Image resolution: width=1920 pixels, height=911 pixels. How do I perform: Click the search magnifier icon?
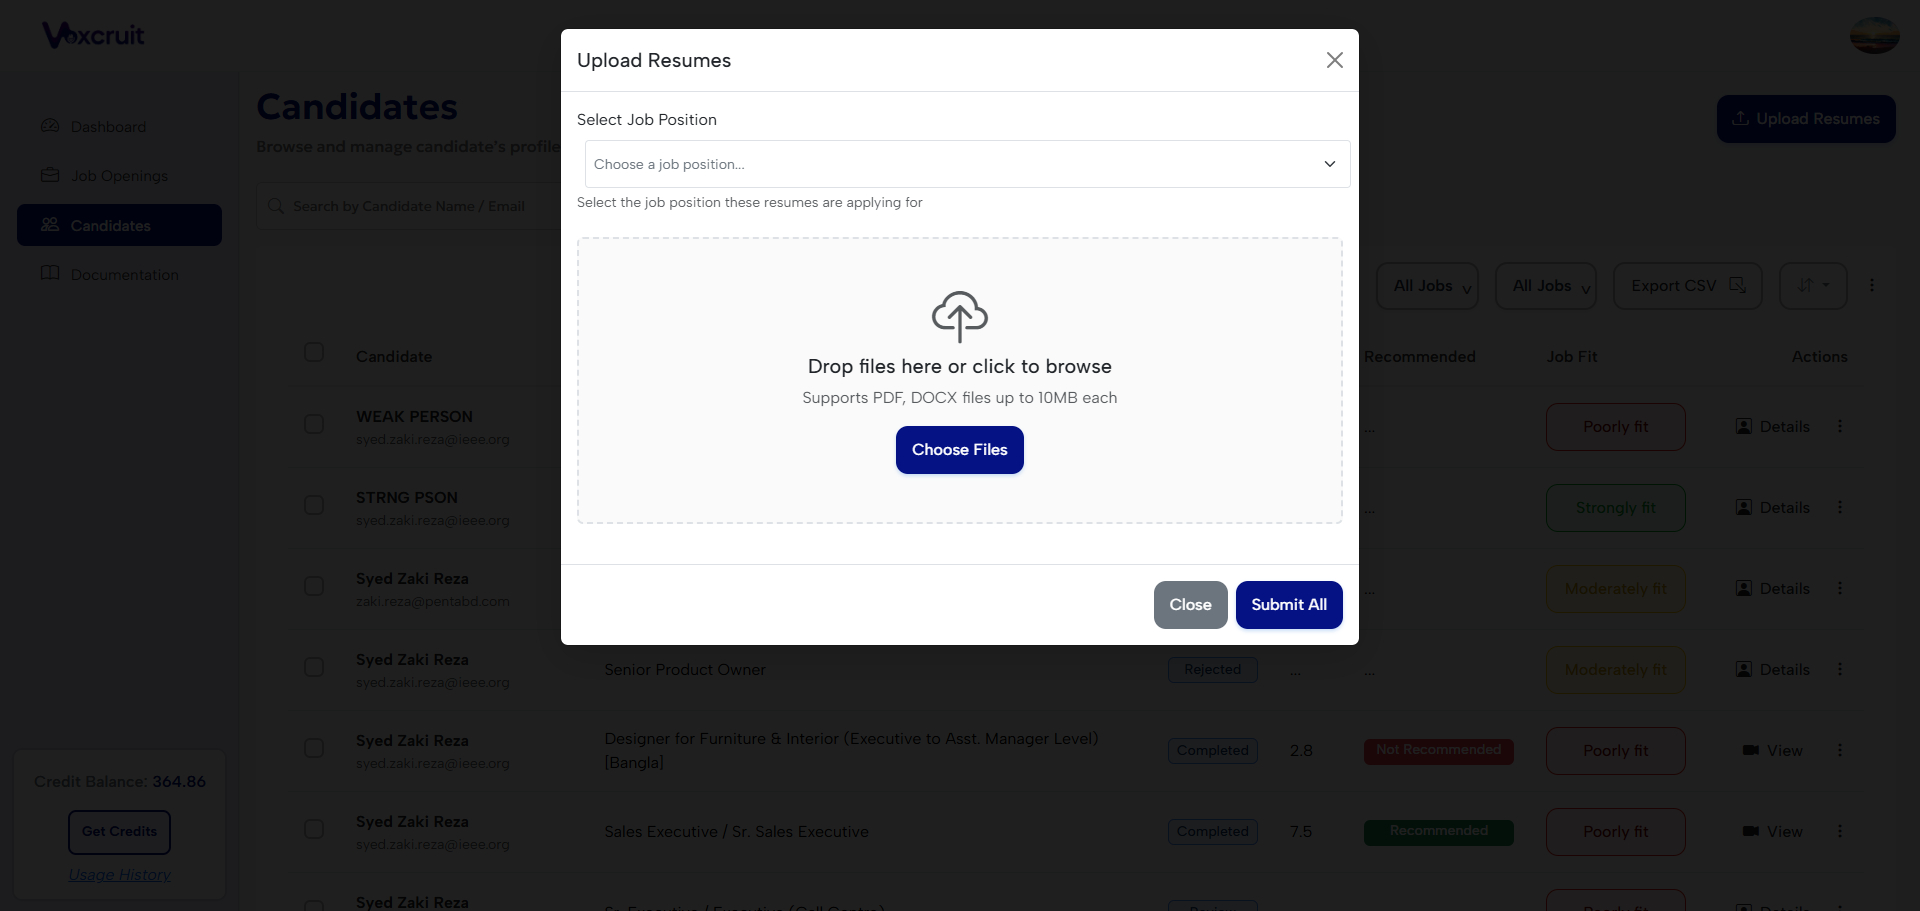pyautogui.click(x=276, y=206)
